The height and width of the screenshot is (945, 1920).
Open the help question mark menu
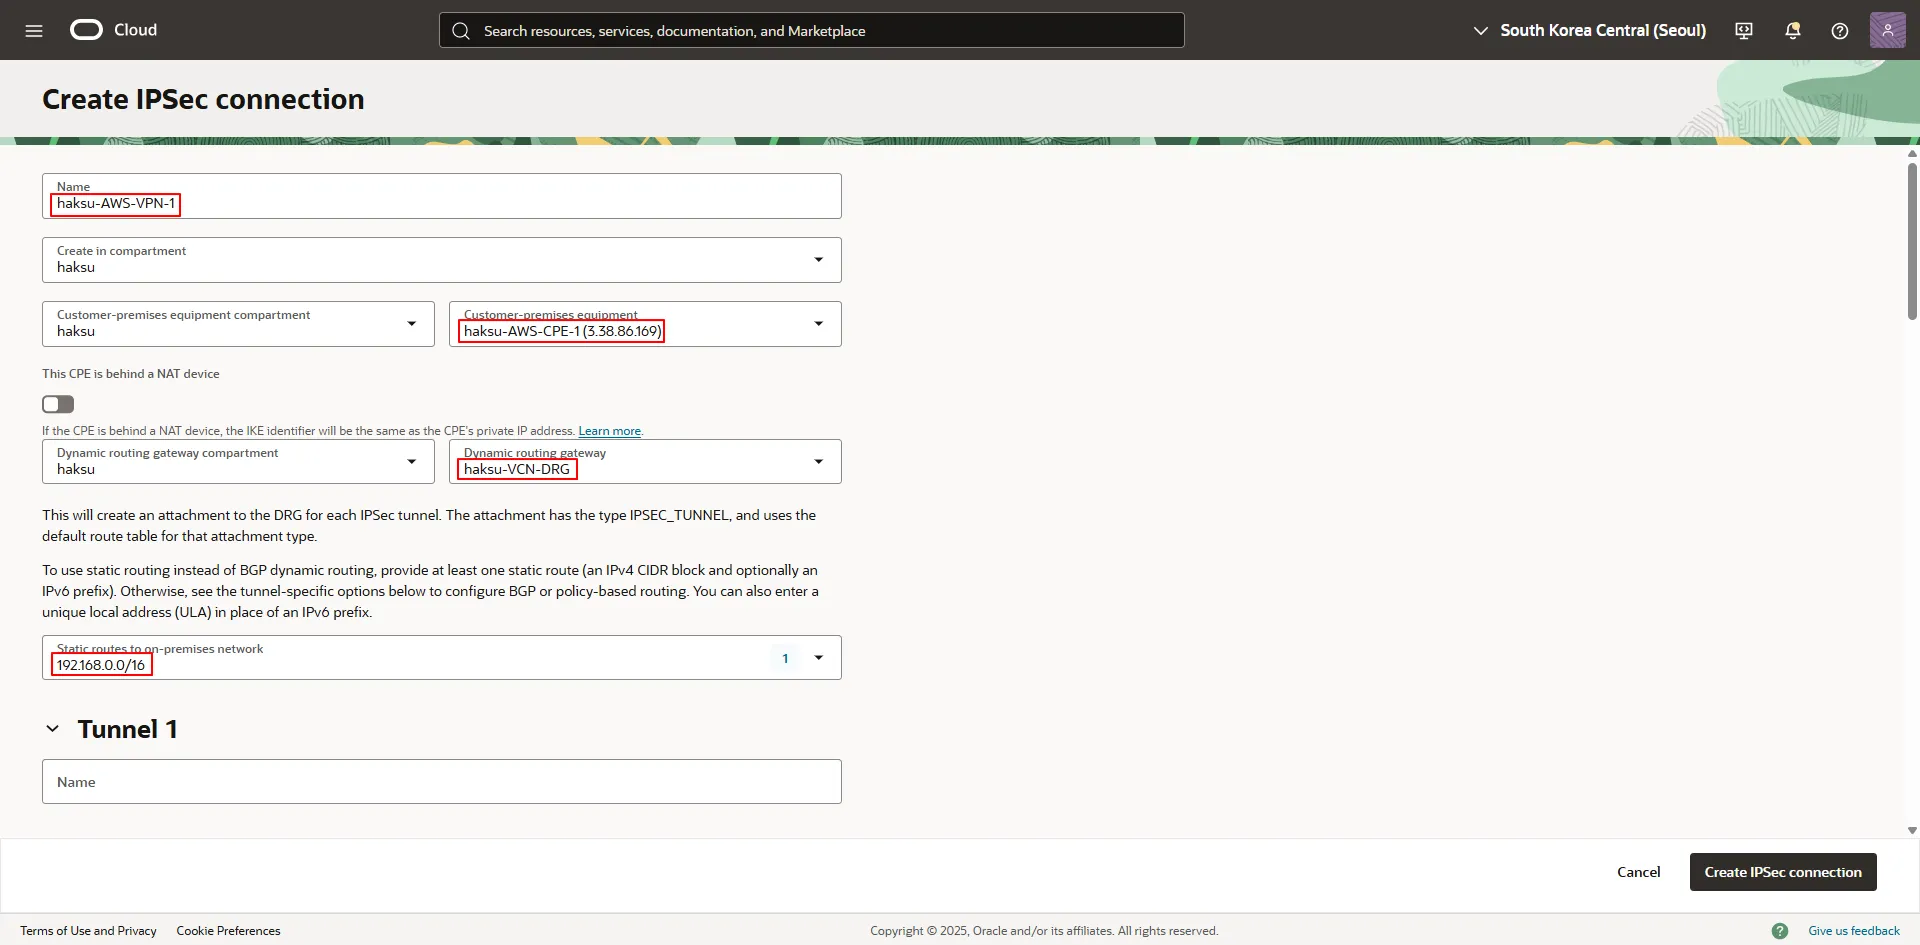1840,31
